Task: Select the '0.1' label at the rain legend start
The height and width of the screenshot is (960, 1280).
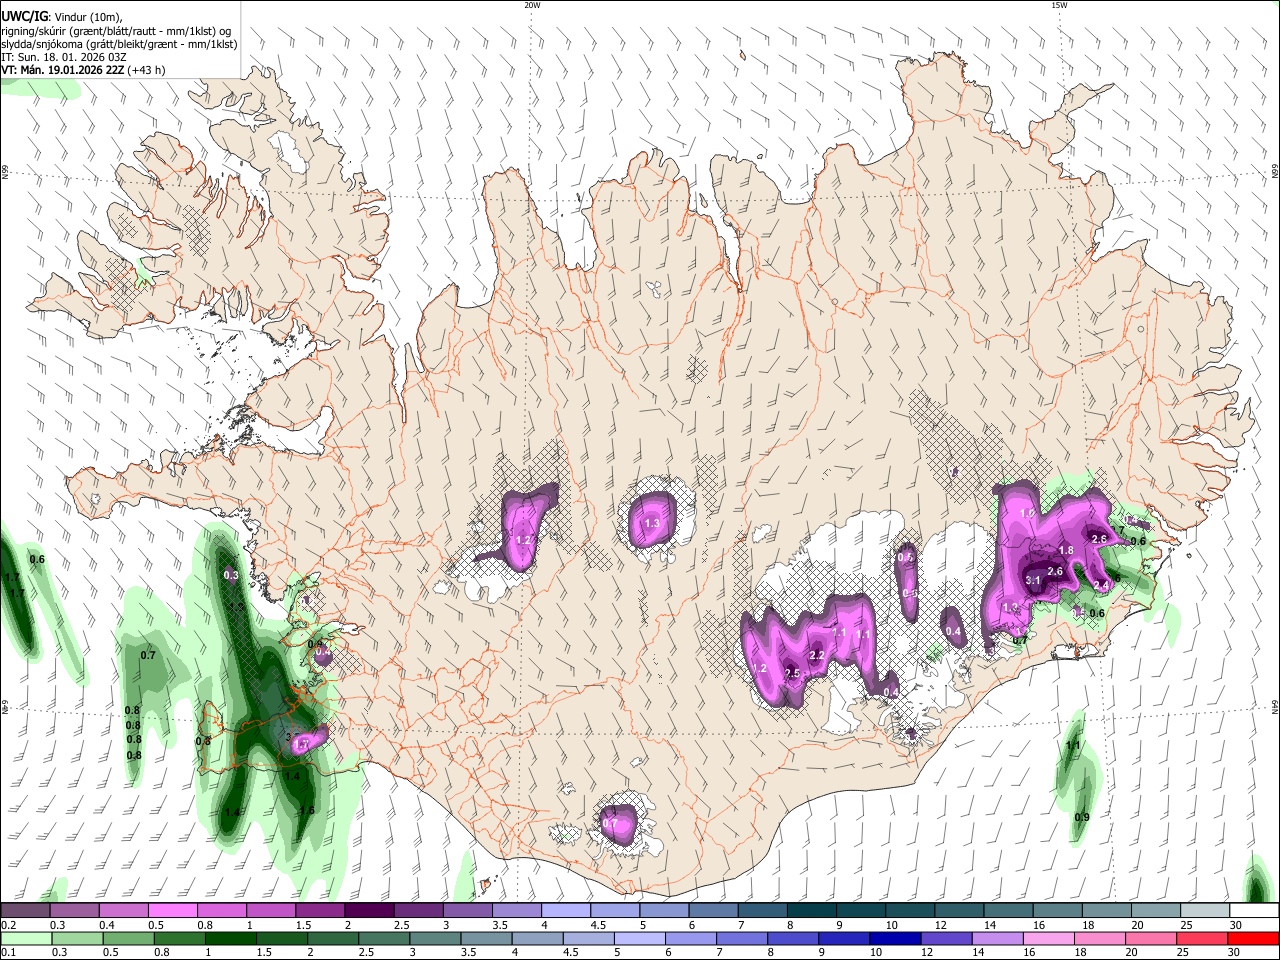Action: click(x=8, y=953)
